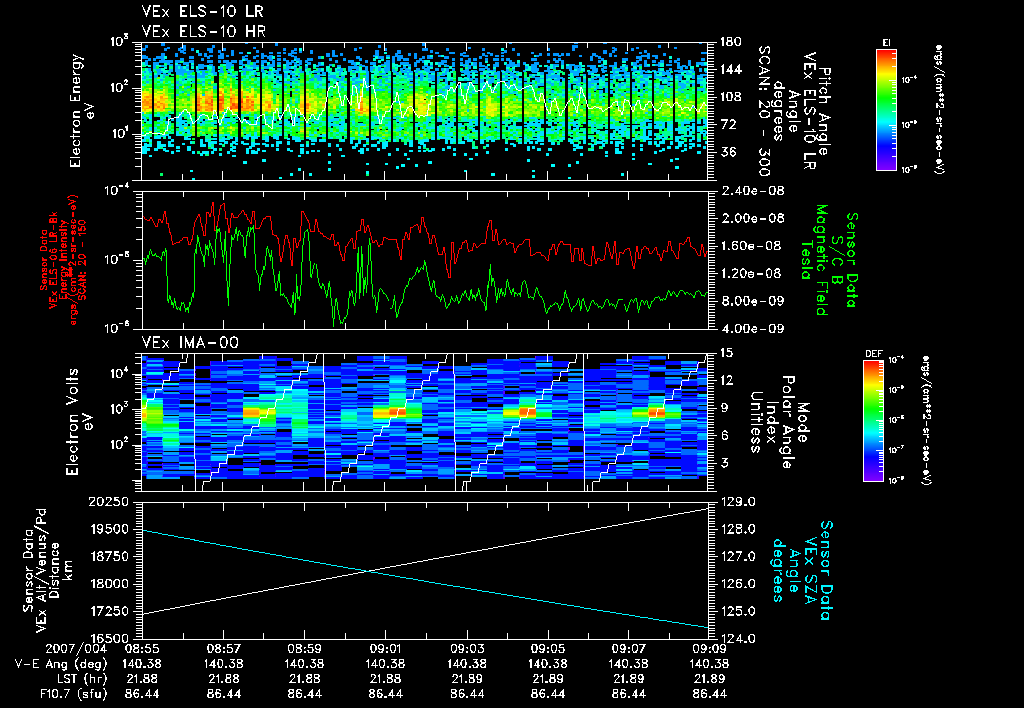
Task: Click the 16500 km distance tick
Action: pyautogui.click(x=108, y=638)
